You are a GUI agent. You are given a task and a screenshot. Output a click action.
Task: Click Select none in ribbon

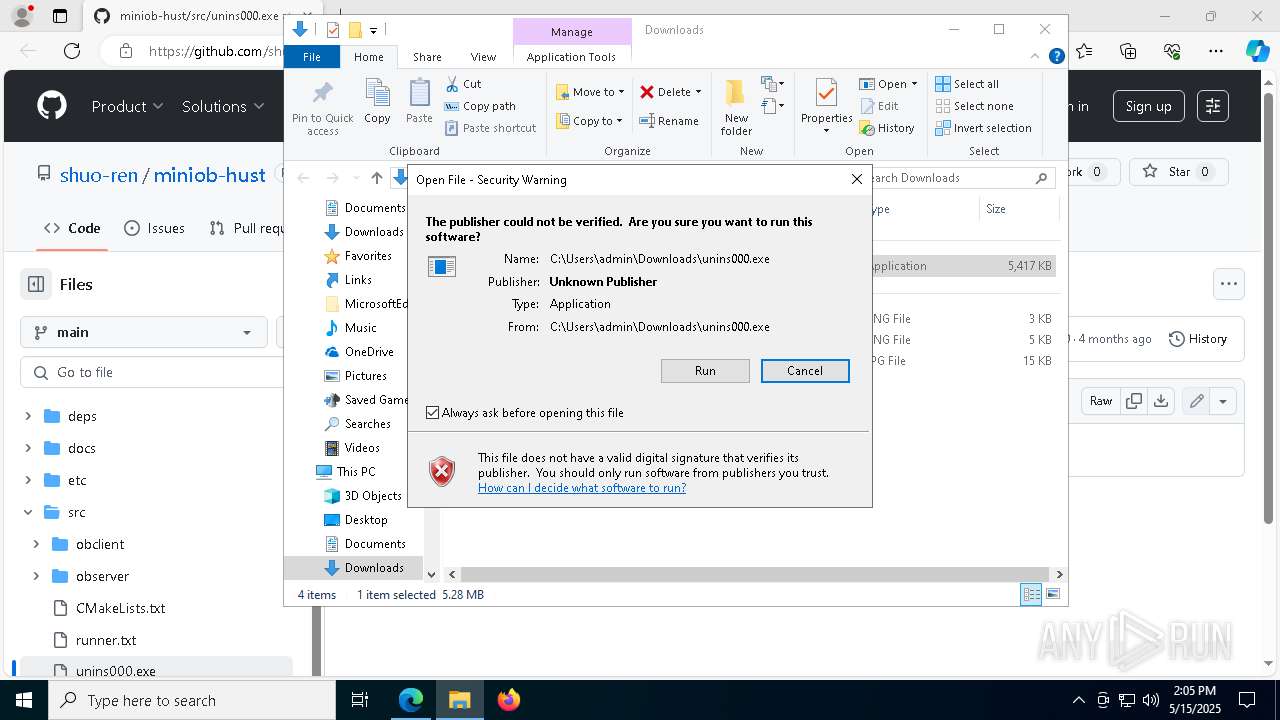[974, 106]
